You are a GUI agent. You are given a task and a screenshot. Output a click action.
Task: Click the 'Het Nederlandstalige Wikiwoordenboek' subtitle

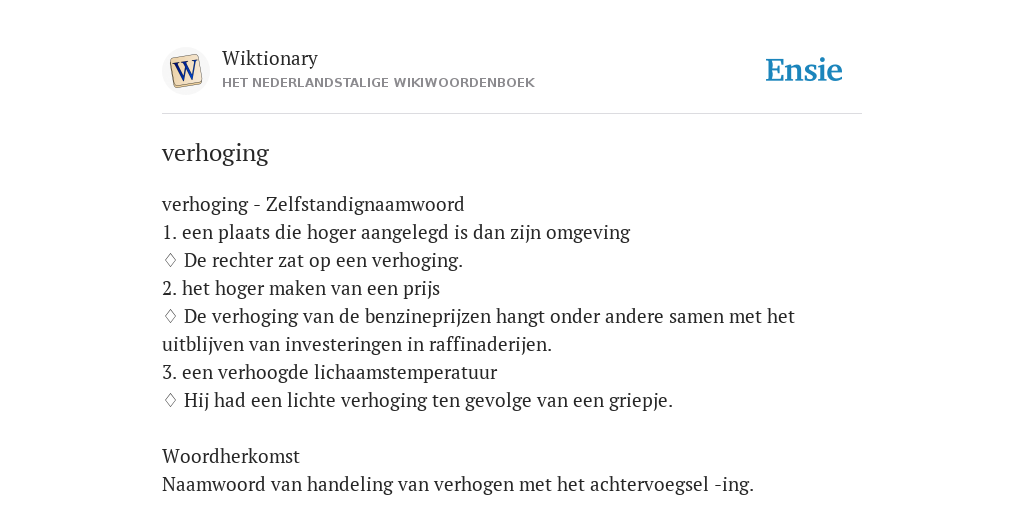pos(378,83)
